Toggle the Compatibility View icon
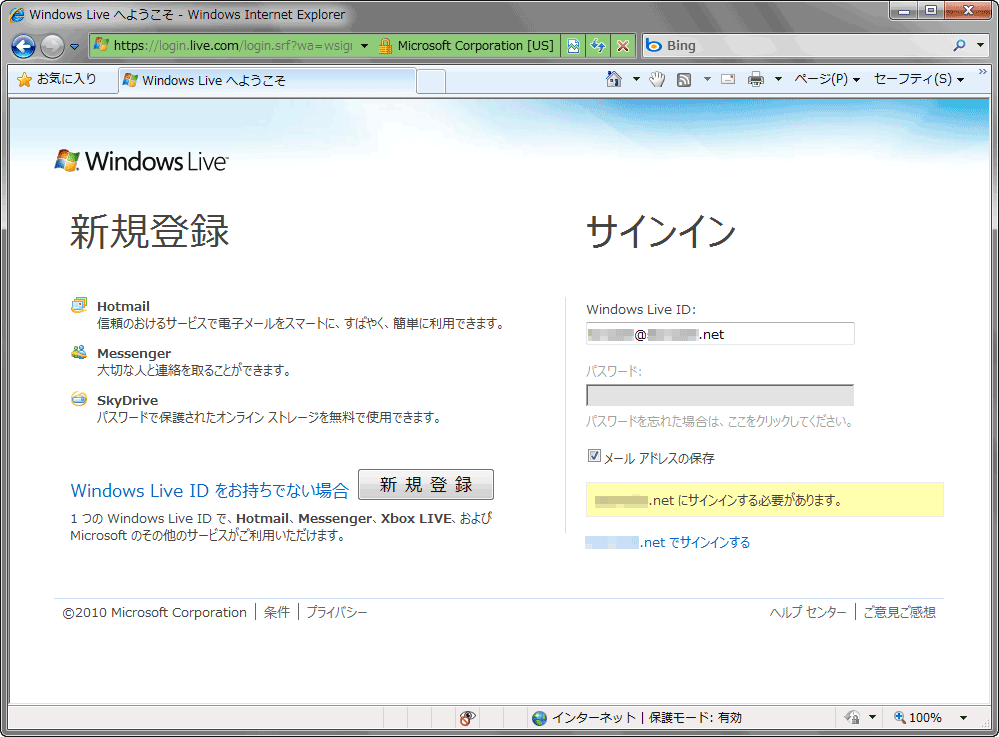This screenshot has width=999, height=737. (x=573, y=46)
